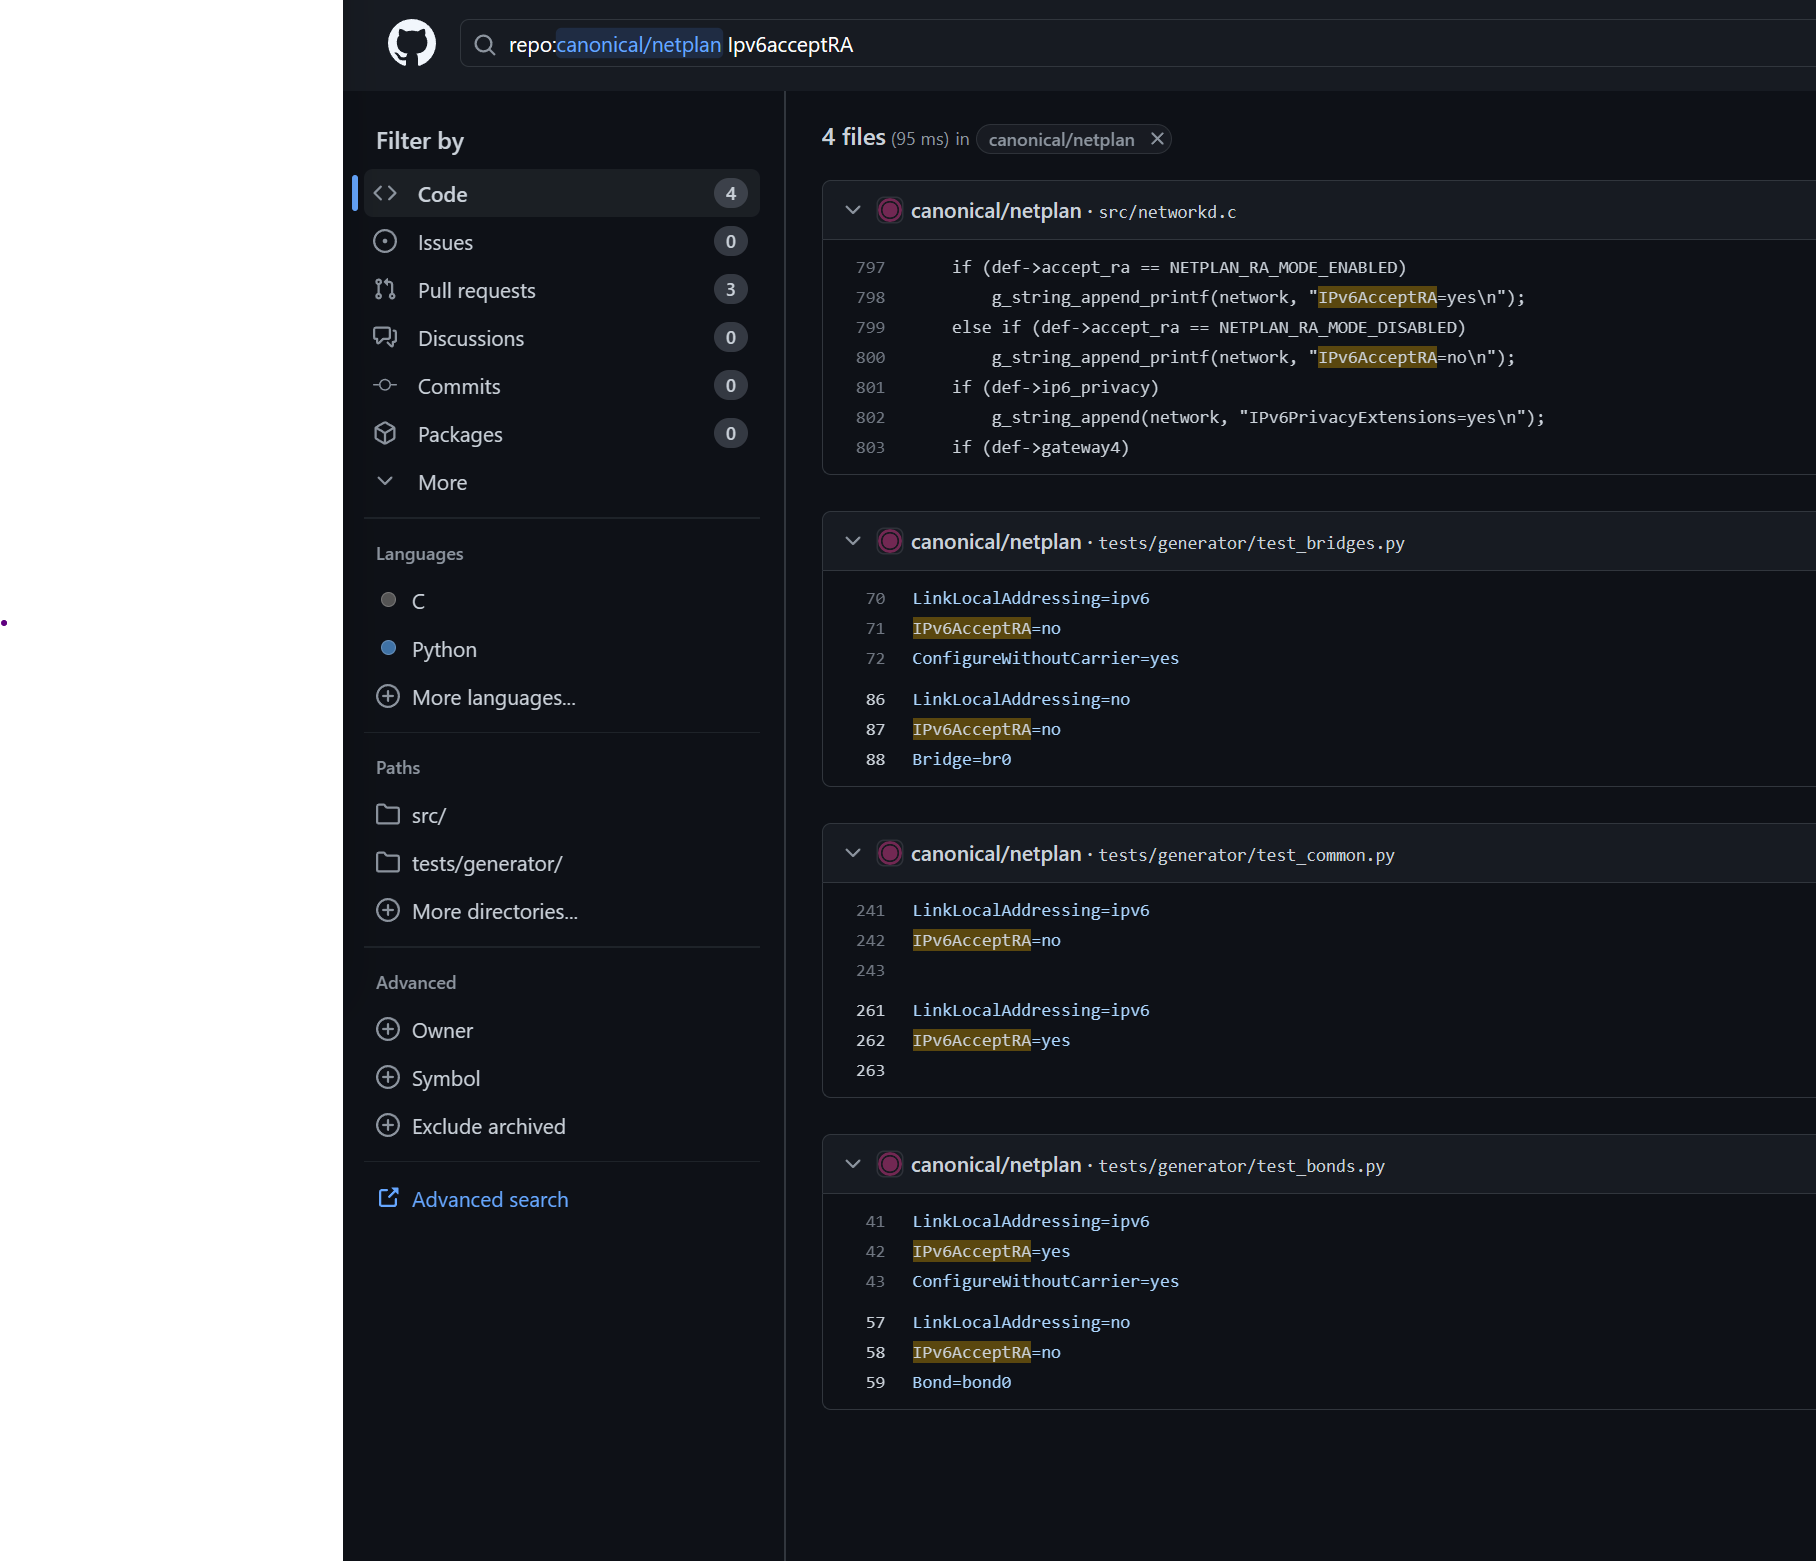
Task: Collapse the src/networkd.c result
Action: coord(853,210)
